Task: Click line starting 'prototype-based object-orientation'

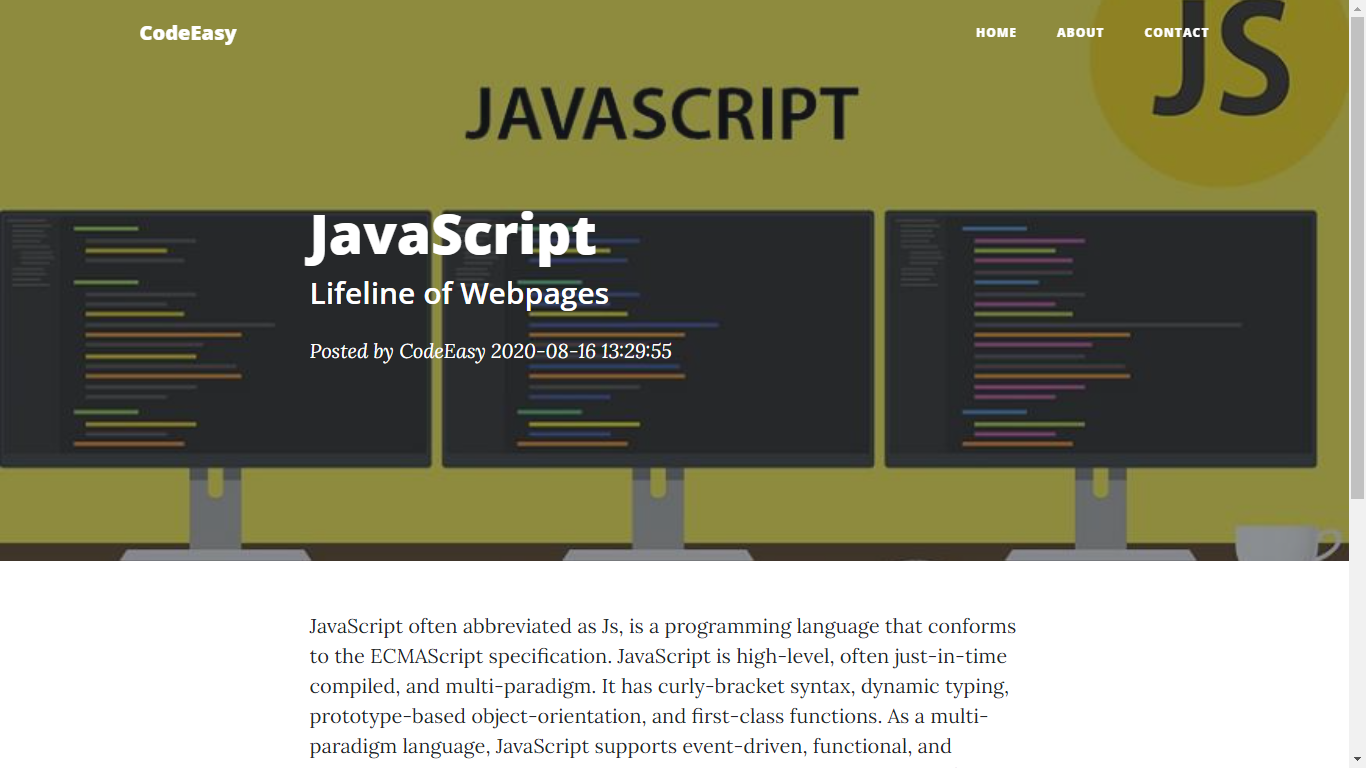Action: click(x=649, y=717)
